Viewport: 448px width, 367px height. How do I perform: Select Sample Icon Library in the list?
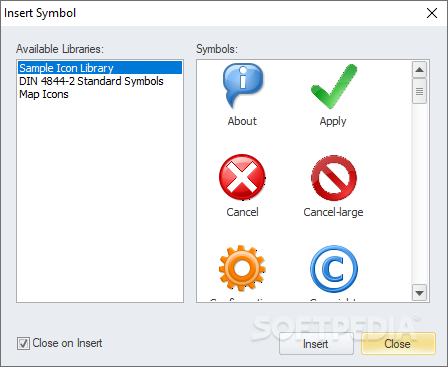(100, 68)
